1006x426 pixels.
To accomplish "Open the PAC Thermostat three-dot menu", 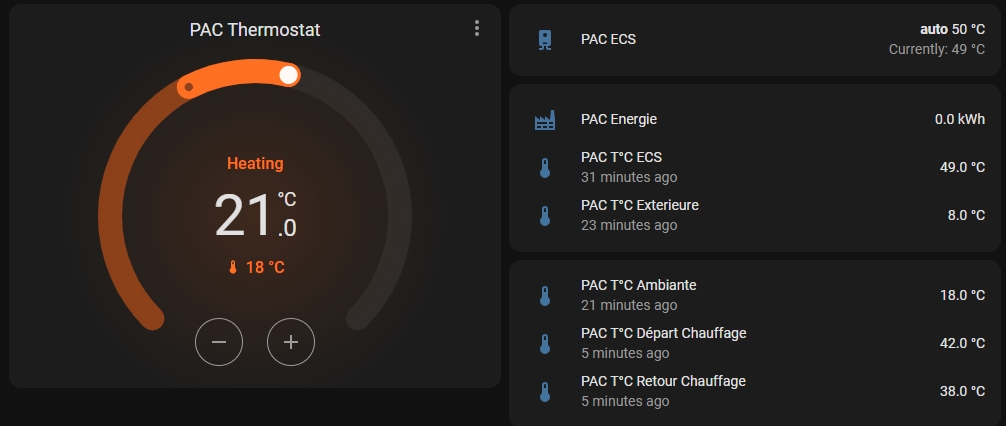I will pos(476,28).
